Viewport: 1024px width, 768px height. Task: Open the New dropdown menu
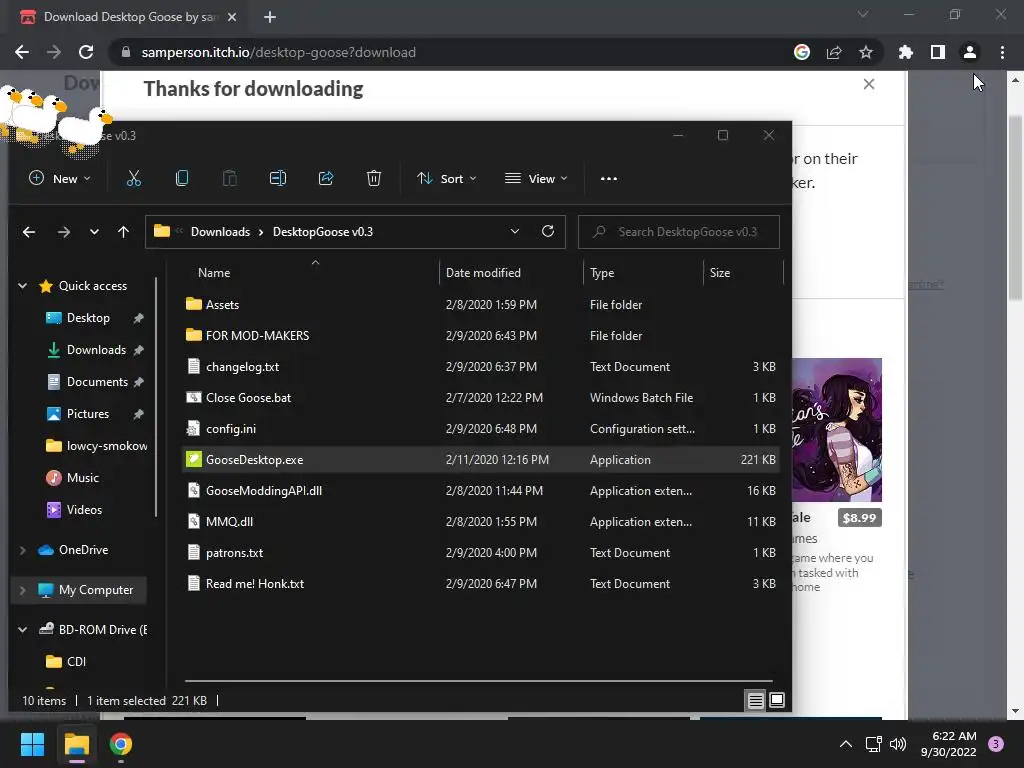[x=59, y=178]
